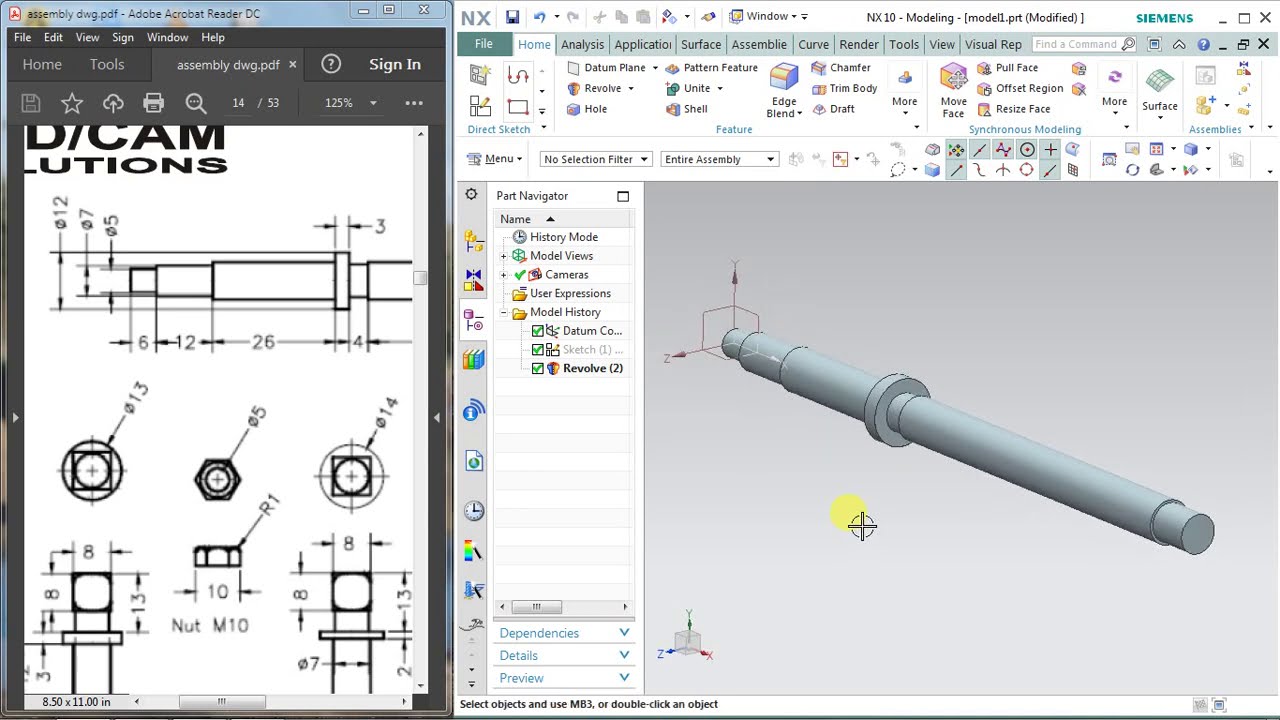Image resolution: width=1280 pixels, height=720 pixels.
Task: Click the Revolve feature tool
Action: (594, 88)
